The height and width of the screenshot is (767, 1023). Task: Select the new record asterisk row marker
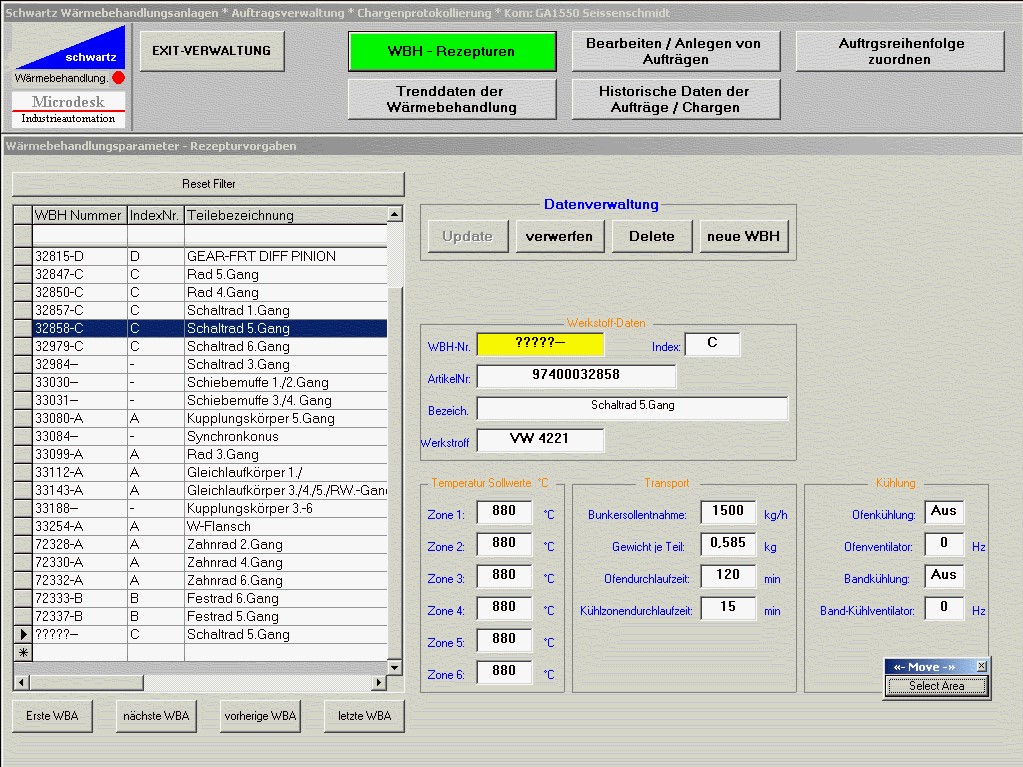pyautogui.click(x=23, y=652)
